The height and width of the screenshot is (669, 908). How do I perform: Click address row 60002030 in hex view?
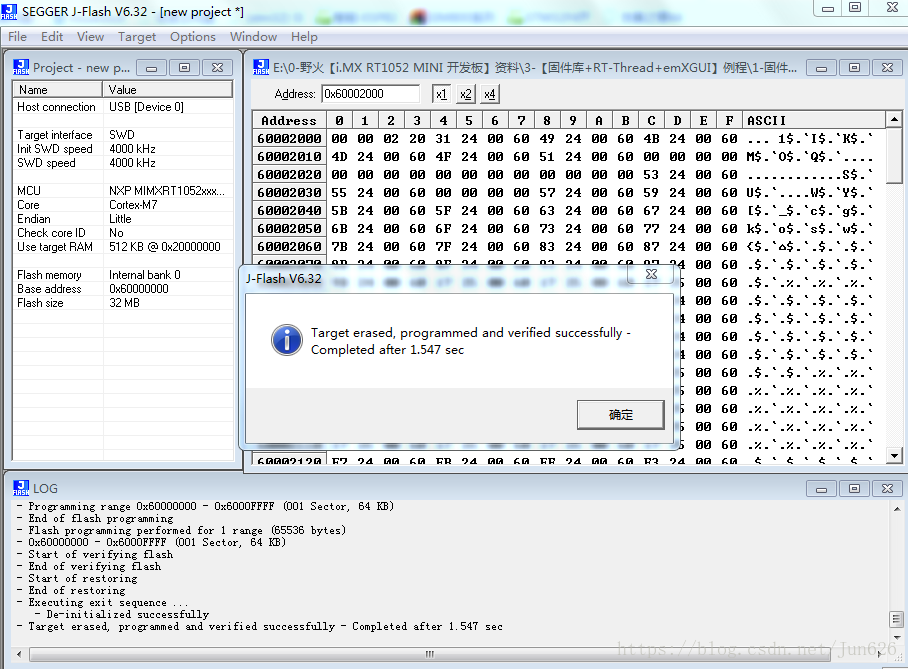point(289,192)
